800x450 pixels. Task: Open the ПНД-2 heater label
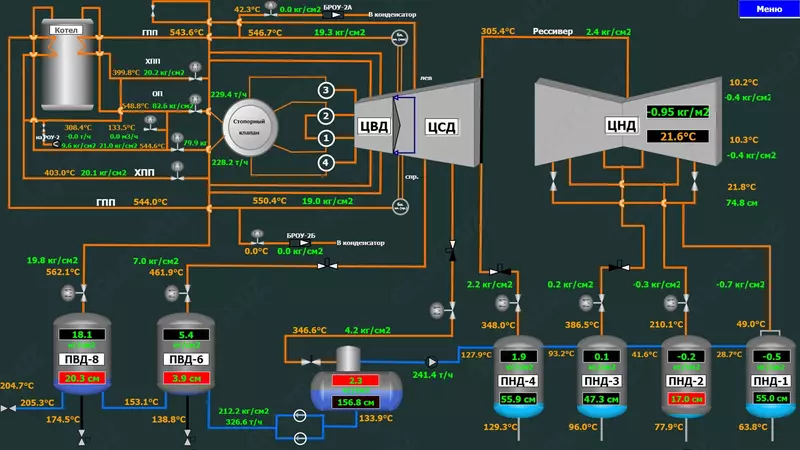(x=686, y=381)
